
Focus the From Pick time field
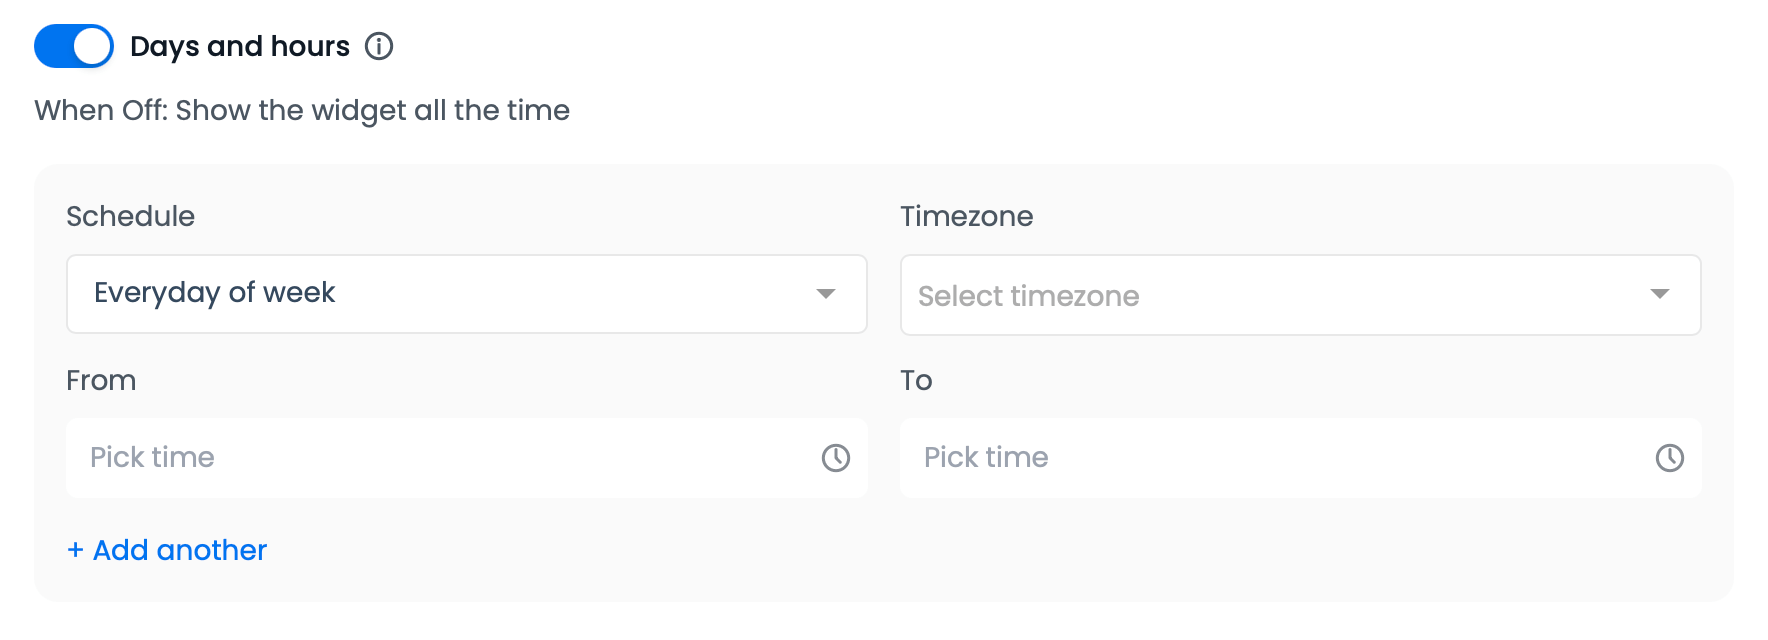(440, 458)
